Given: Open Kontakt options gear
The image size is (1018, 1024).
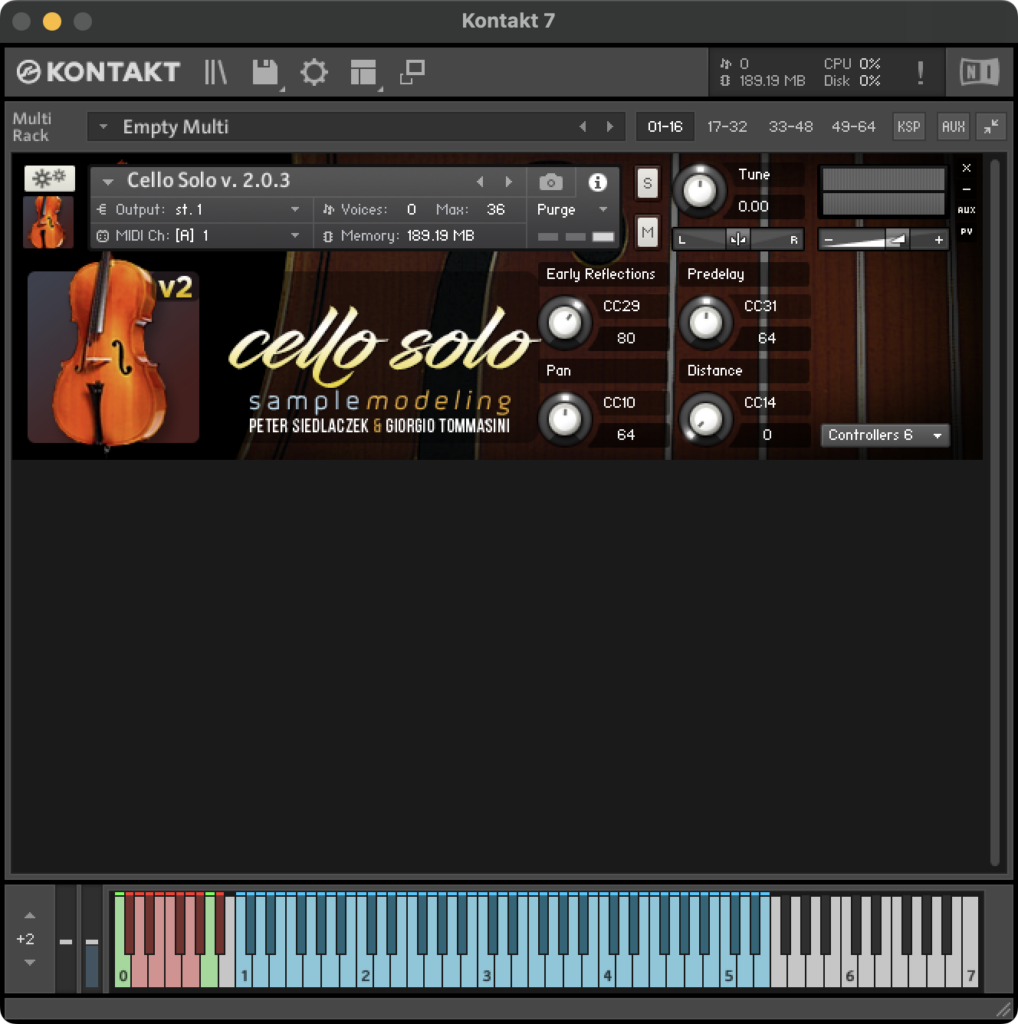Looking at the screenshot, I should tap(314, 72).
